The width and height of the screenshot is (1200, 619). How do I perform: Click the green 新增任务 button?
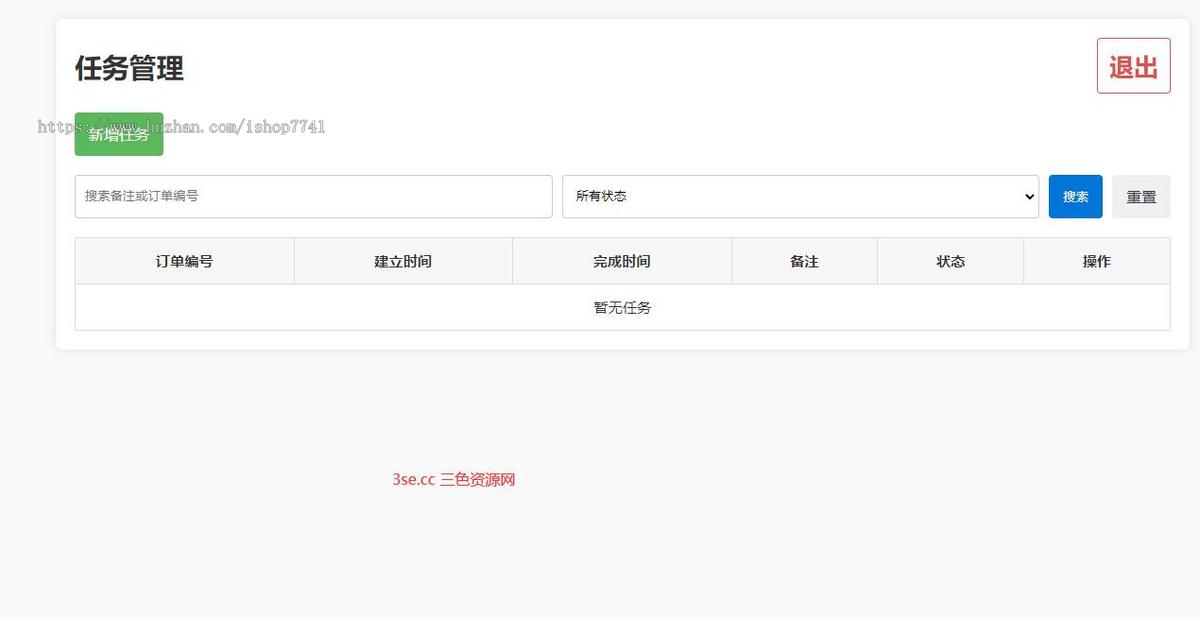point(119,134)
